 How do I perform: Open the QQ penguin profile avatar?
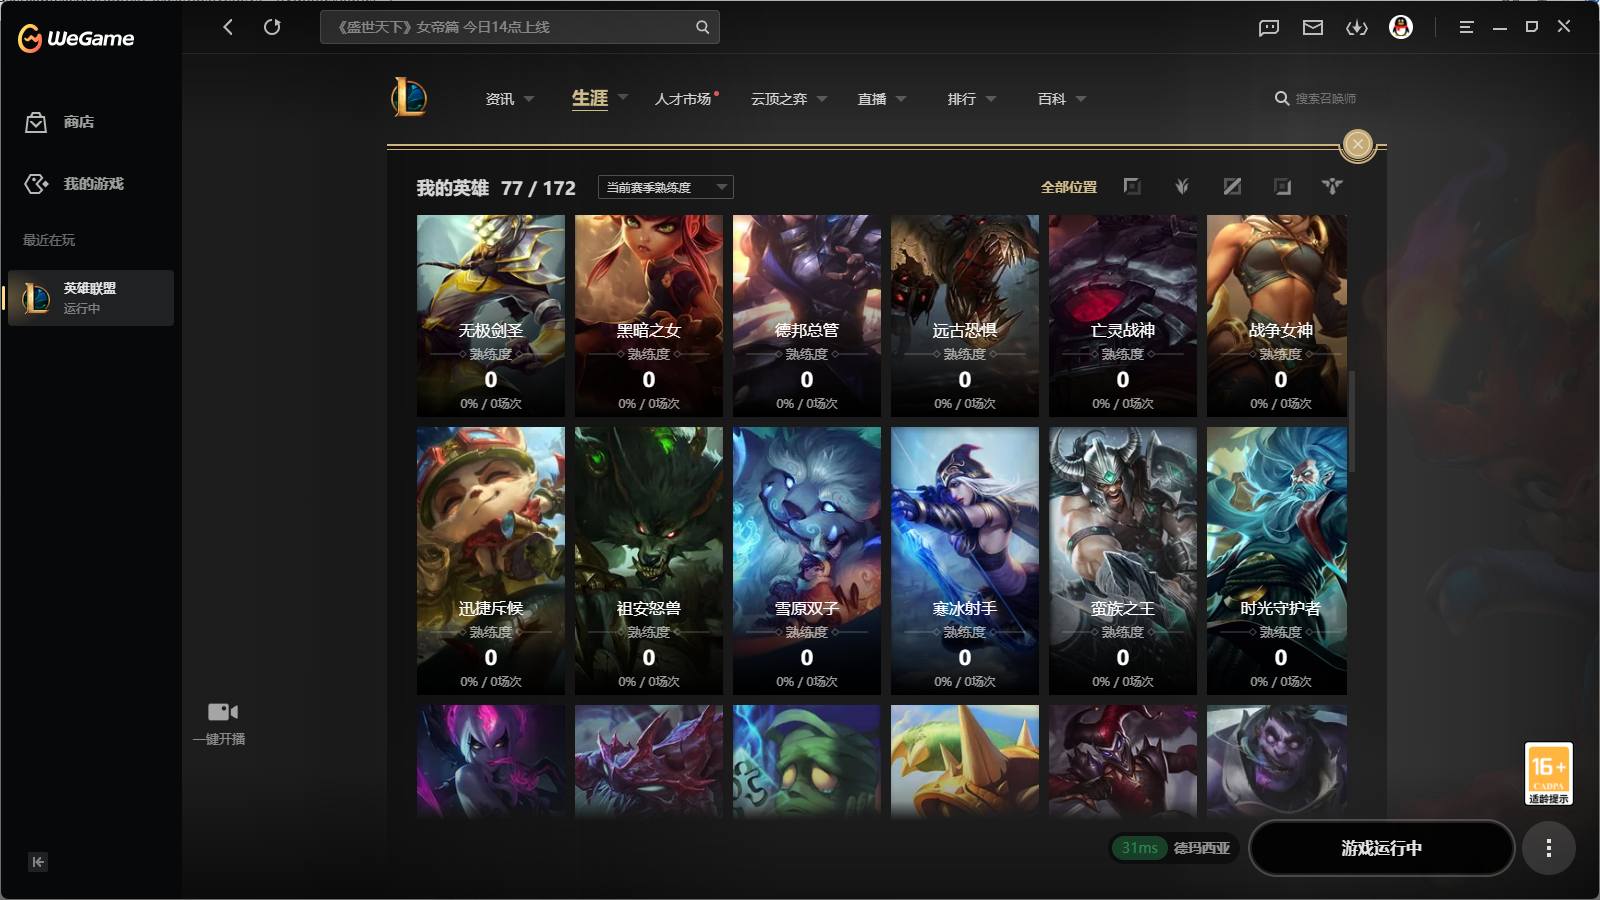point(1401,27)
